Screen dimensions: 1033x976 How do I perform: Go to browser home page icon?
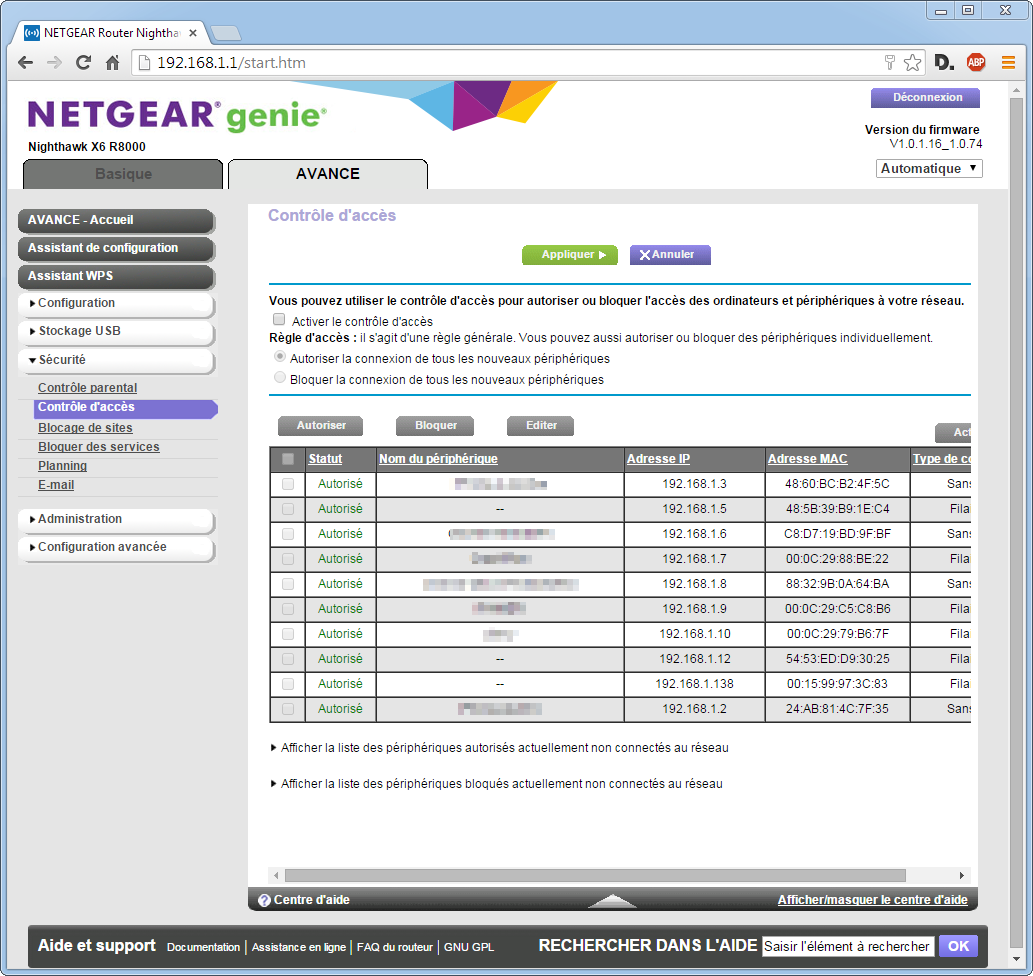(x=113, y=63)
